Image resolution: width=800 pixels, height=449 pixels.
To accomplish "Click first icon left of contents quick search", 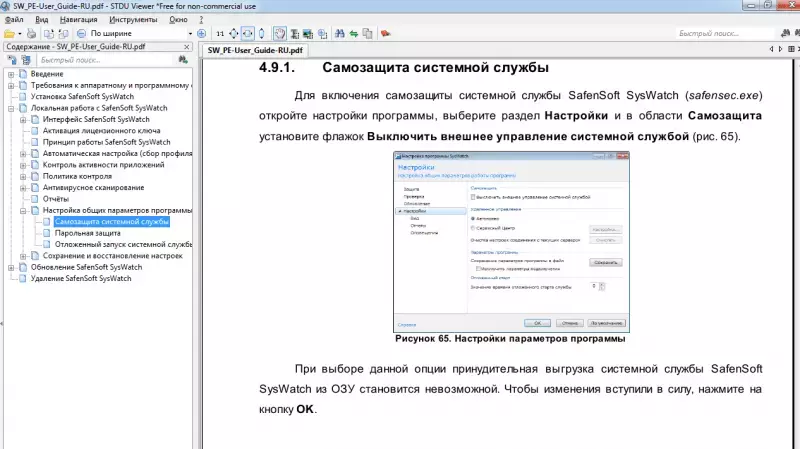I will [x=12, y=60].
